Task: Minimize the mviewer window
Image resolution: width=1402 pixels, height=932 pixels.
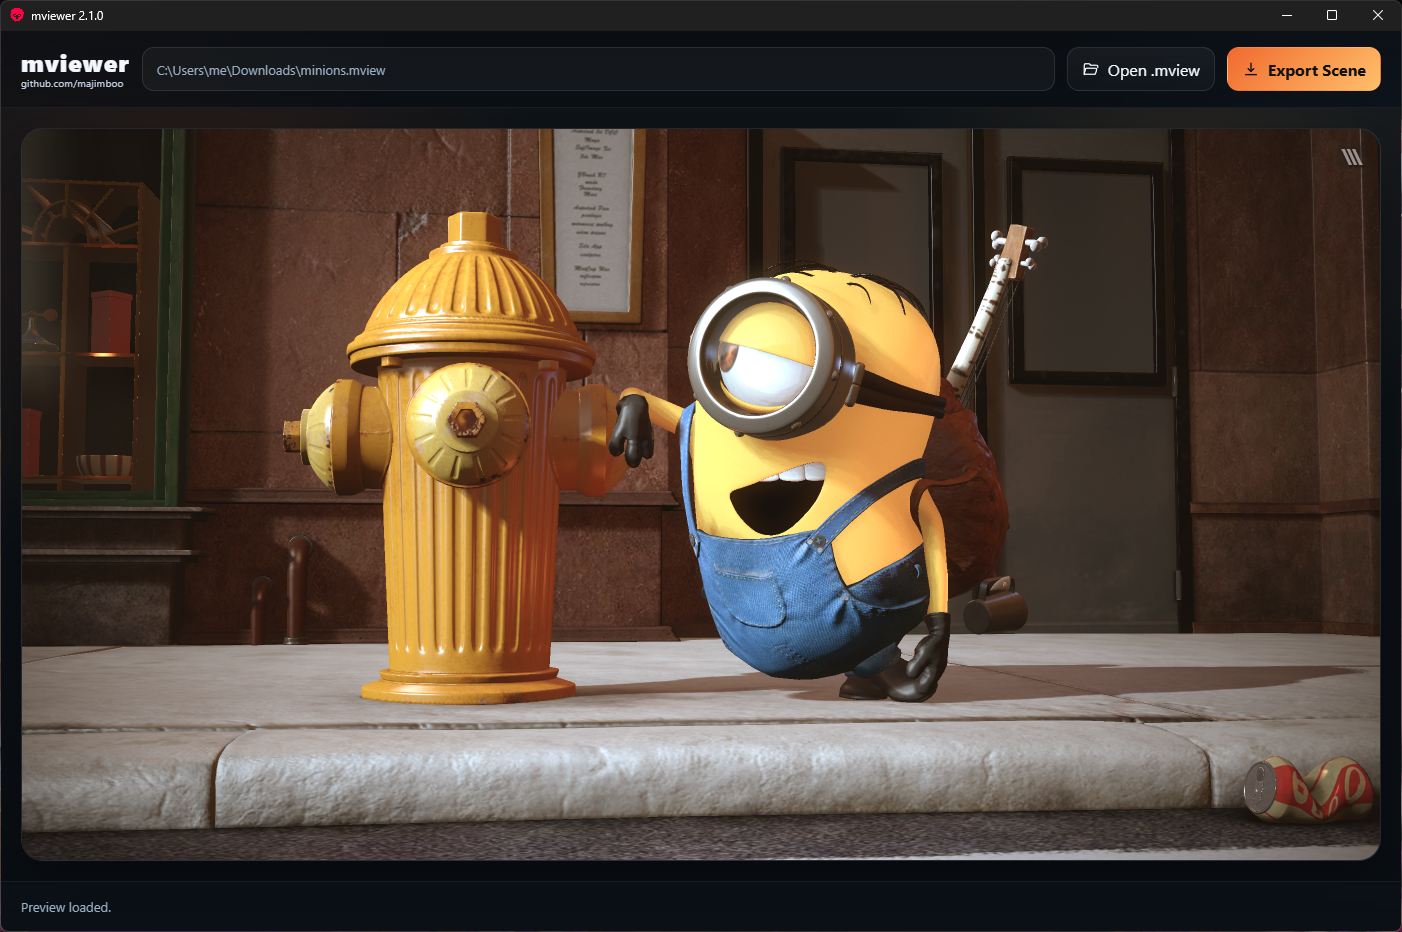Action: [1286, 15]
